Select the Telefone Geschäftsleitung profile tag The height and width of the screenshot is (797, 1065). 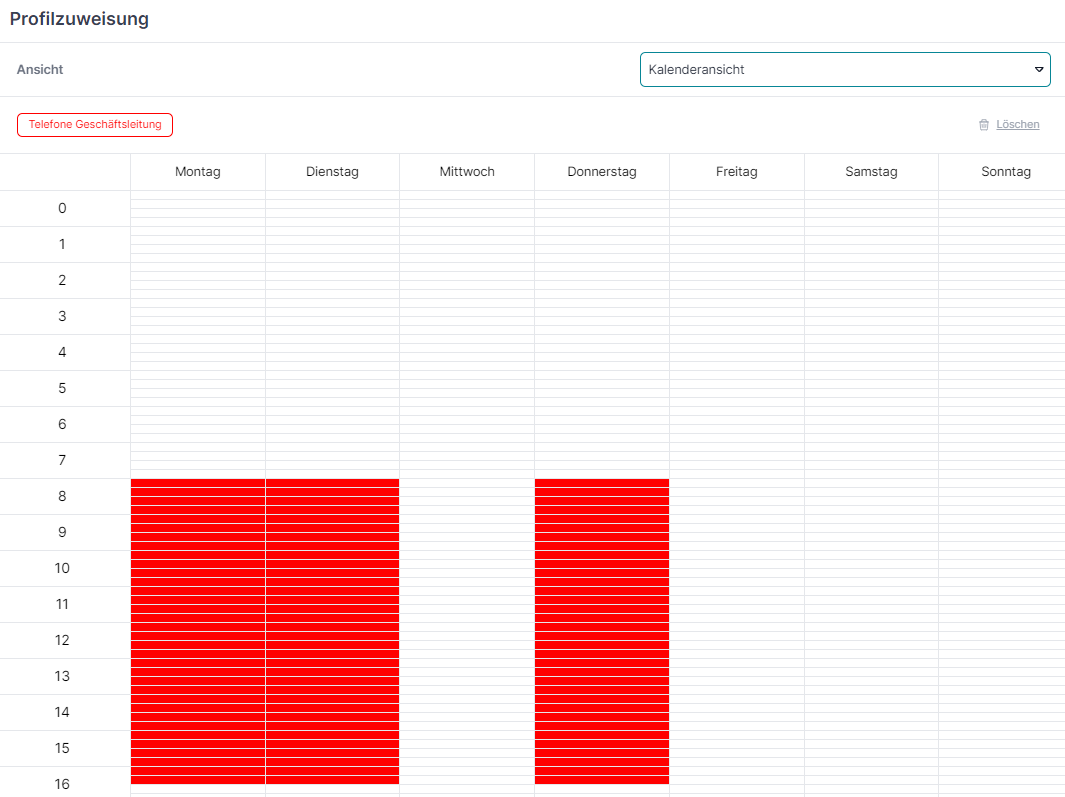[95, 125]
